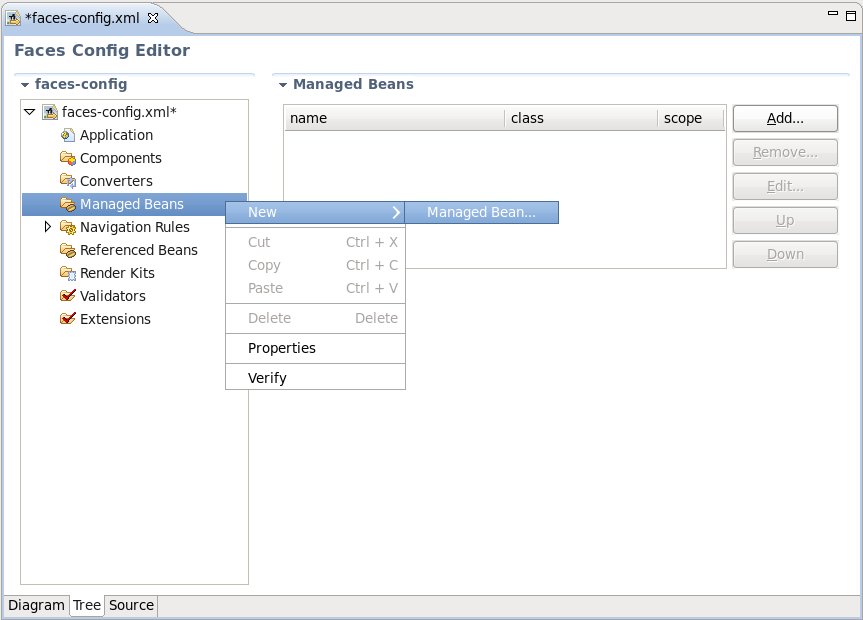The width and height of the screenshot is (863, 620).
Task: Click the Components folder icon
Action: [68, 158]
